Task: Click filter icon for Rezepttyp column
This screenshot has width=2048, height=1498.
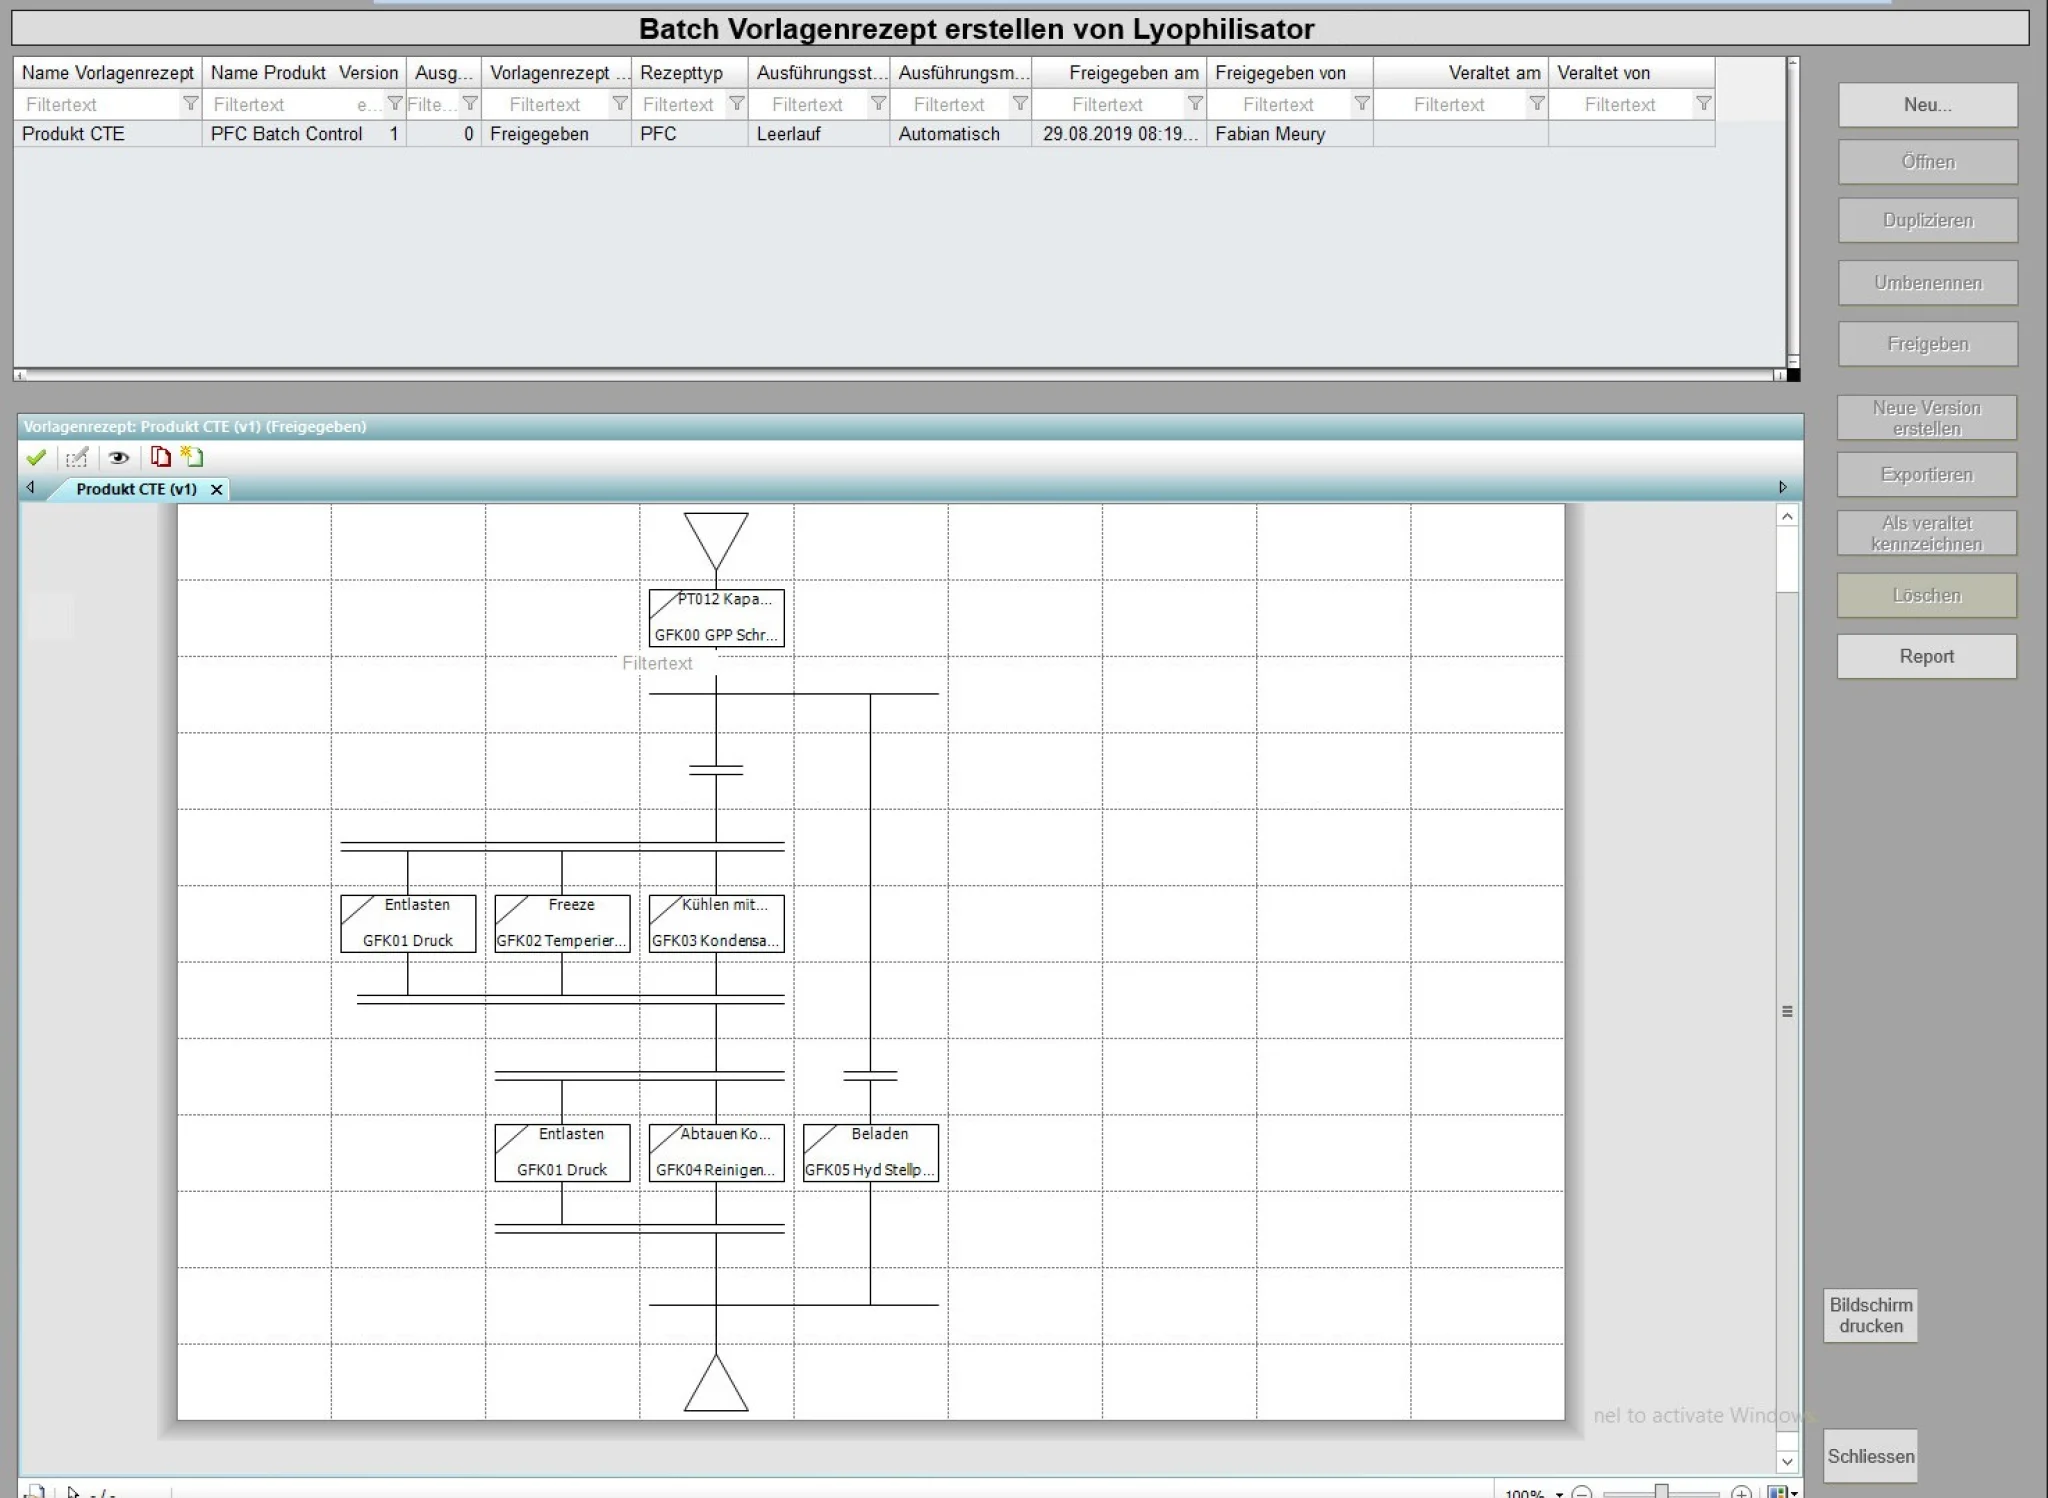Action: 737,104
